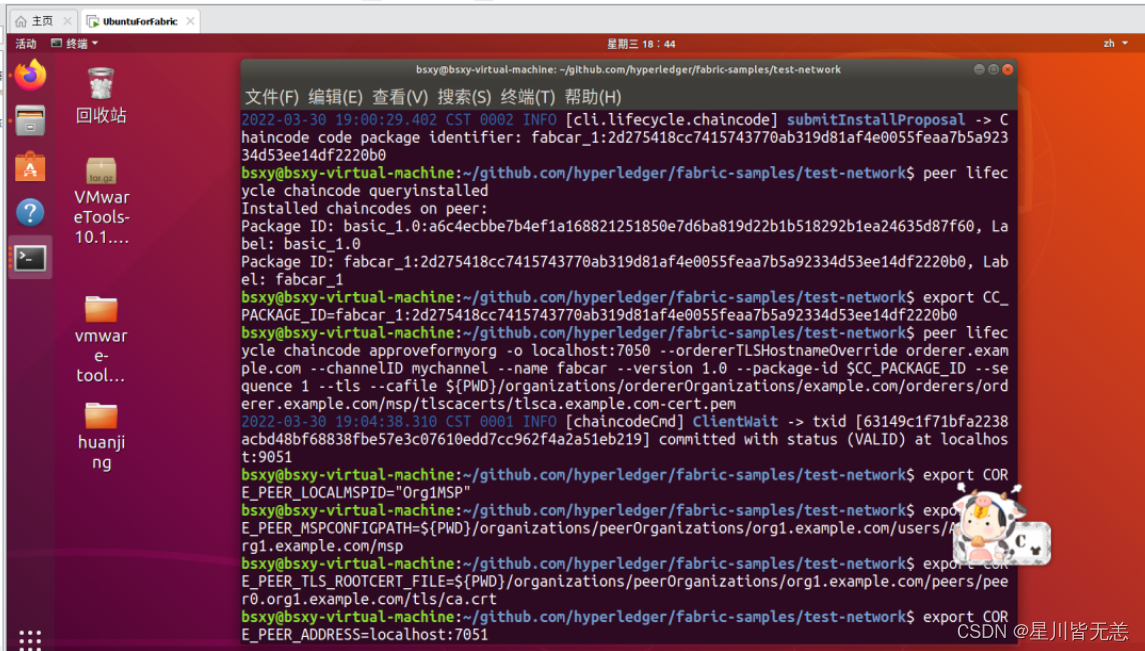The height and width of the screenshot is (651, 1145).
Task: Open the vmware-tools folder on desktop
Action: point(101,339)
